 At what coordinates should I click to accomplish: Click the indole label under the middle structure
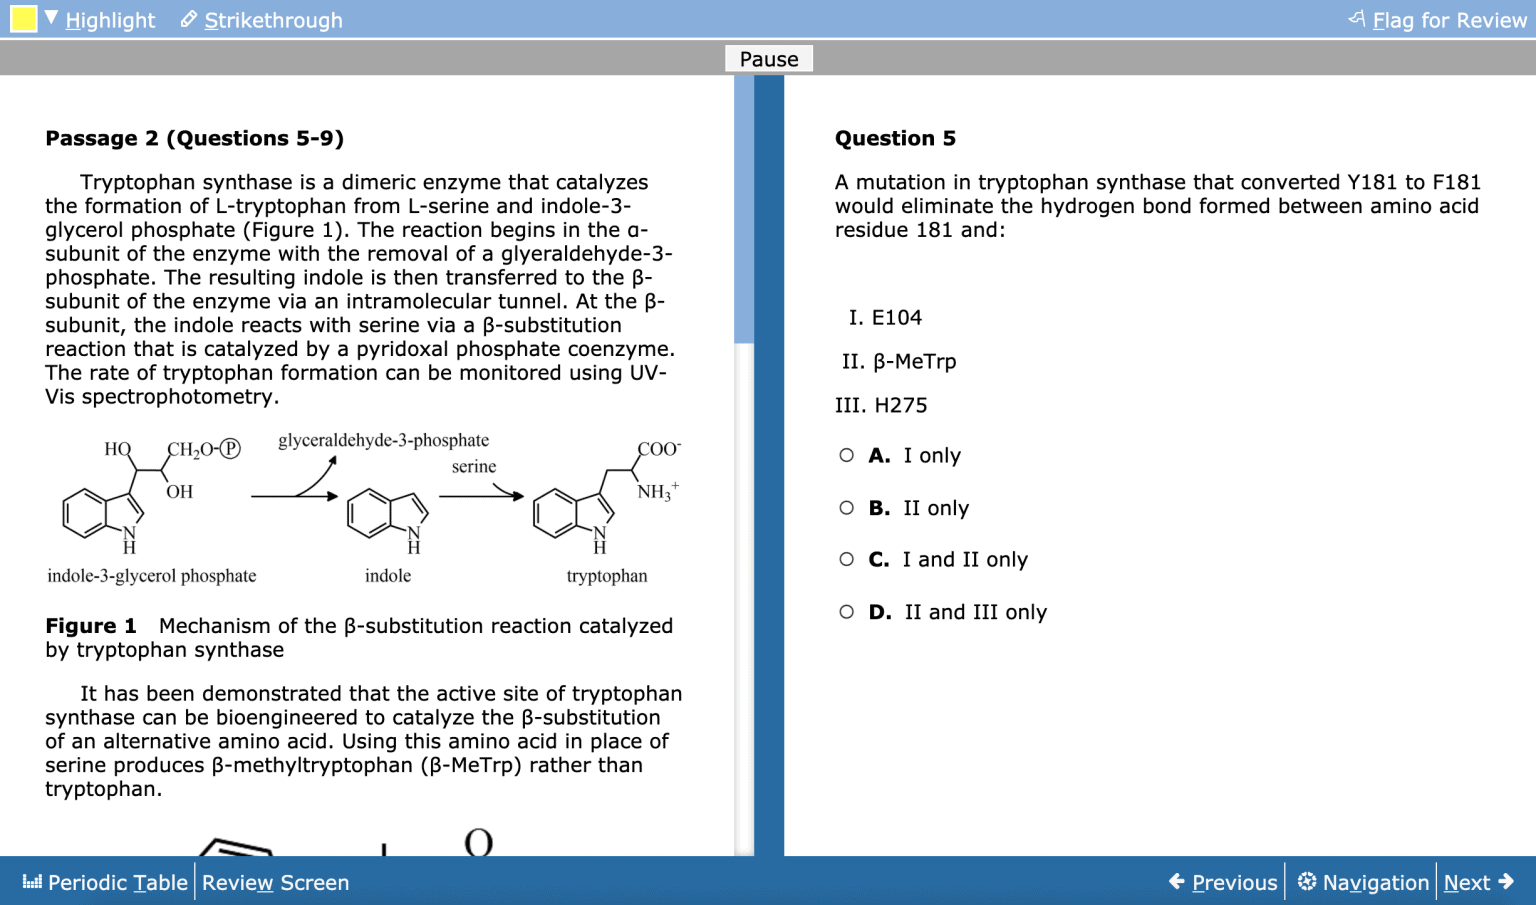point(388,576)
